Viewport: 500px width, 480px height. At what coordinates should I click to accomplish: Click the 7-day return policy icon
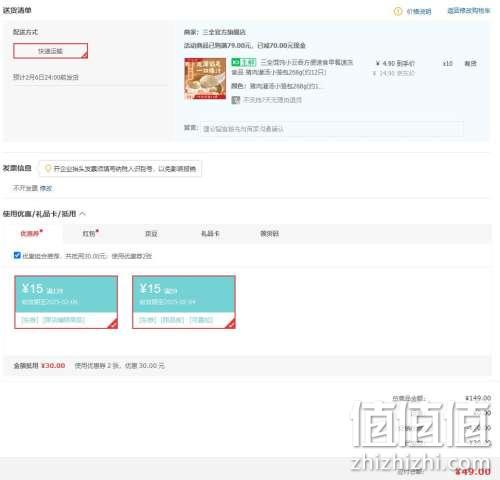236,100
